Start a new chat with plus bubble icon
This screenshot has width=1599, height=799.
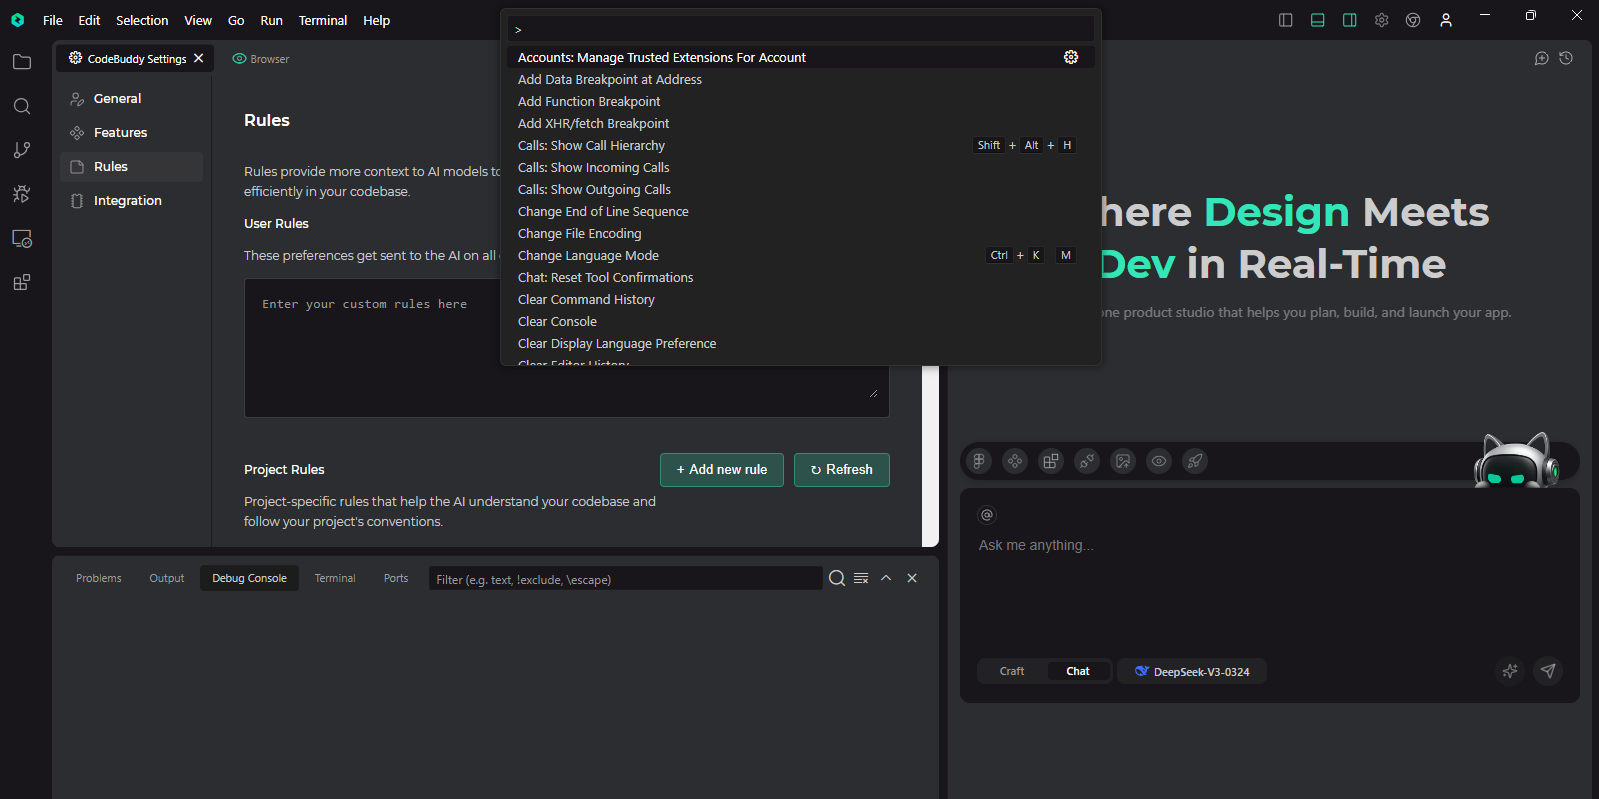pos(1541,59)
